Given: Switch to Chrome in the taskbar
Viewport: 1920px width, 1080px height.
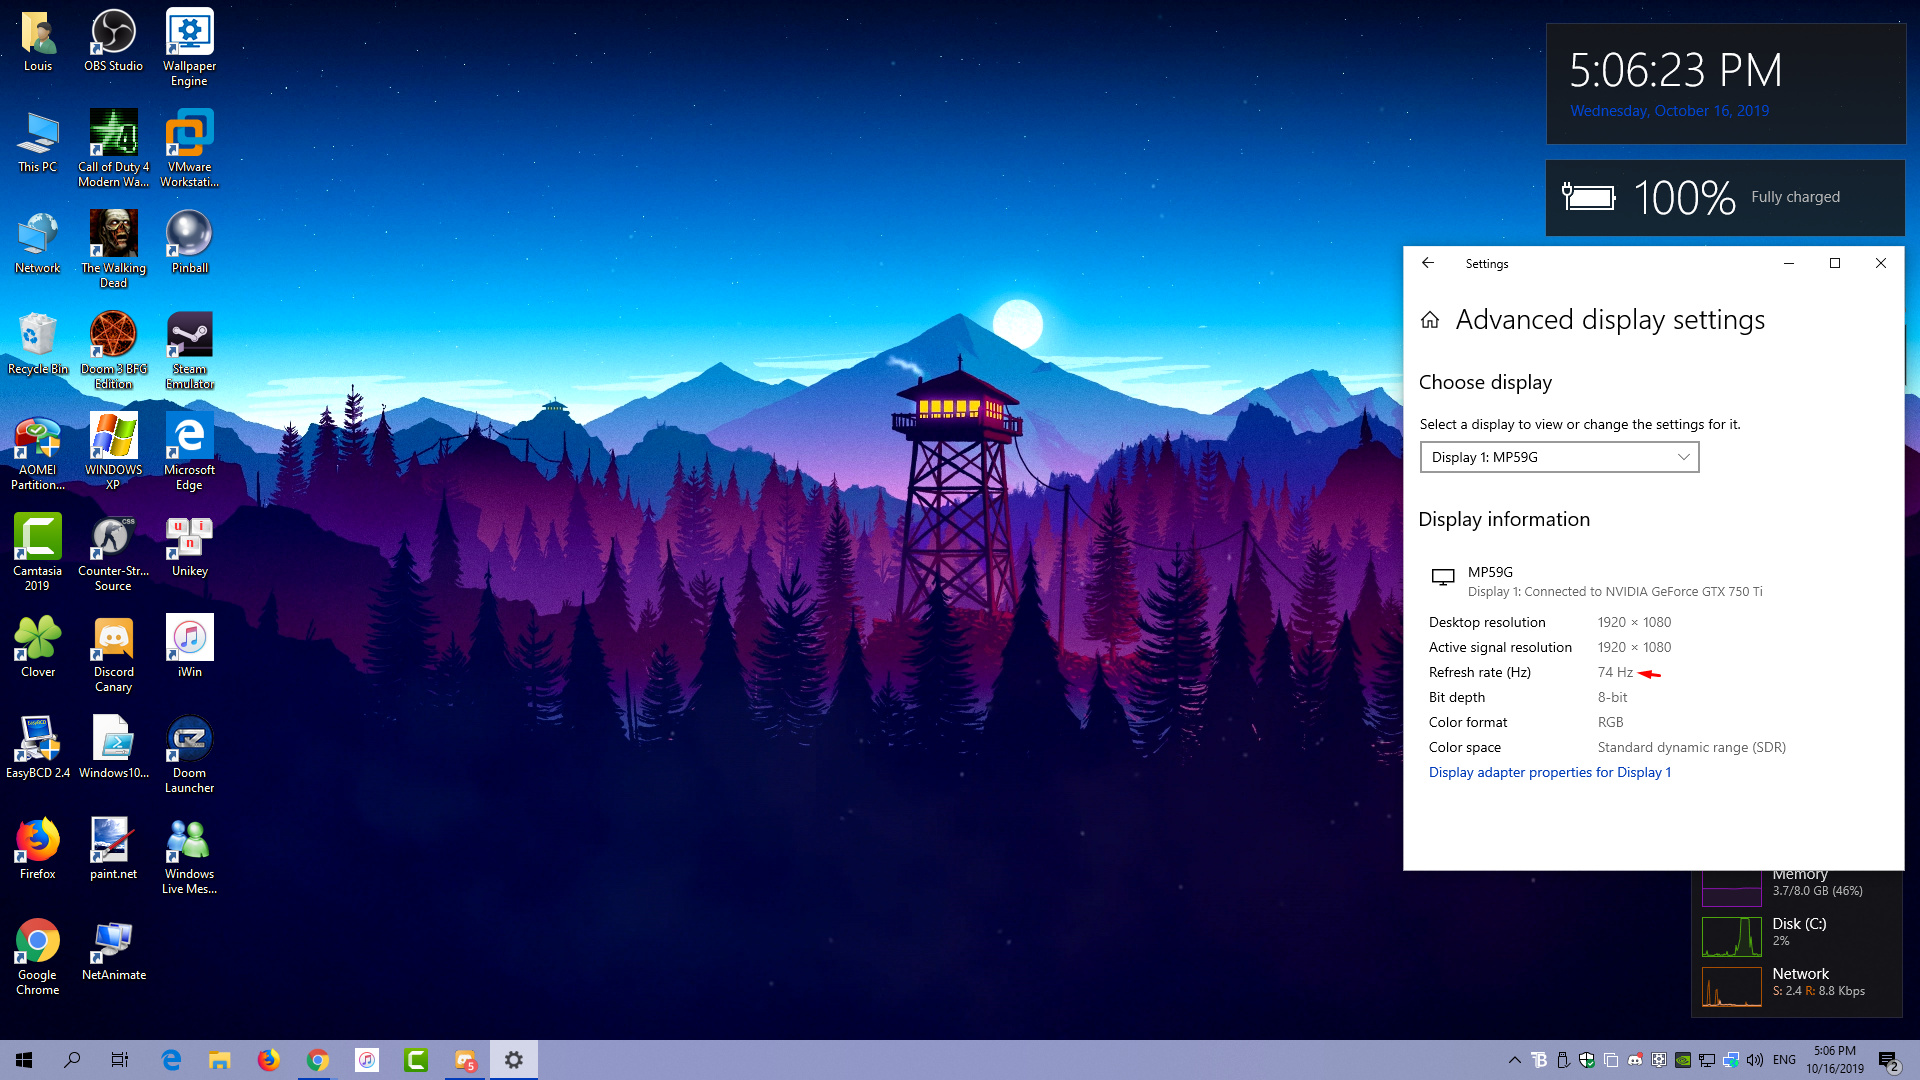Looking at the screenshot, I should tap(318, 1060).
